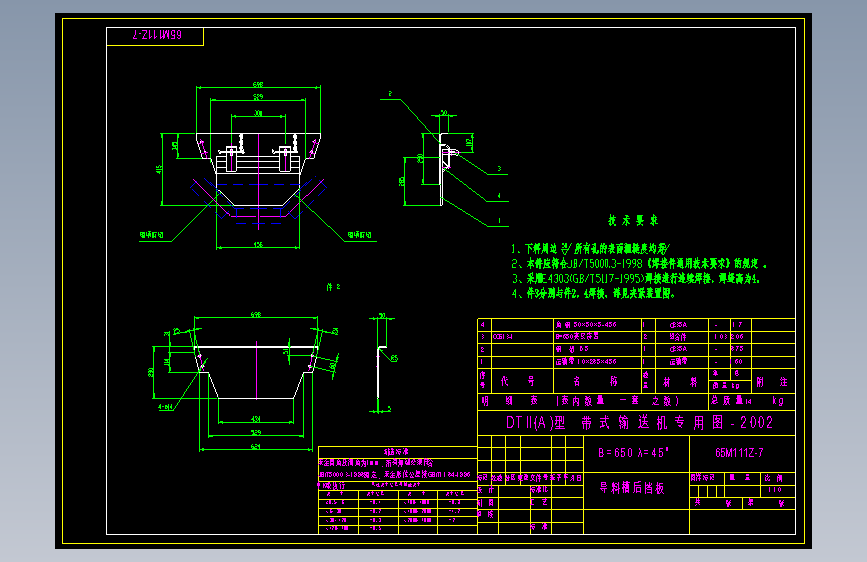Click the "代号" column header
This screenshot has height=562, width=867.
click(x=518, y=381)
